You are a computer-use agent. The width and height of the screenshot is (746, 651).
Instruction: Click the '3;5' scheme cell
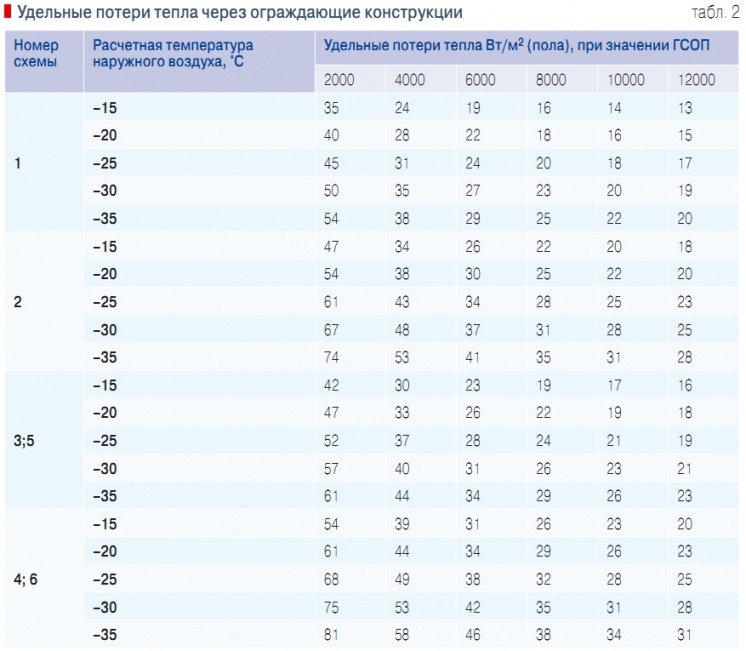pyautogui.click(x=25, y=440)
